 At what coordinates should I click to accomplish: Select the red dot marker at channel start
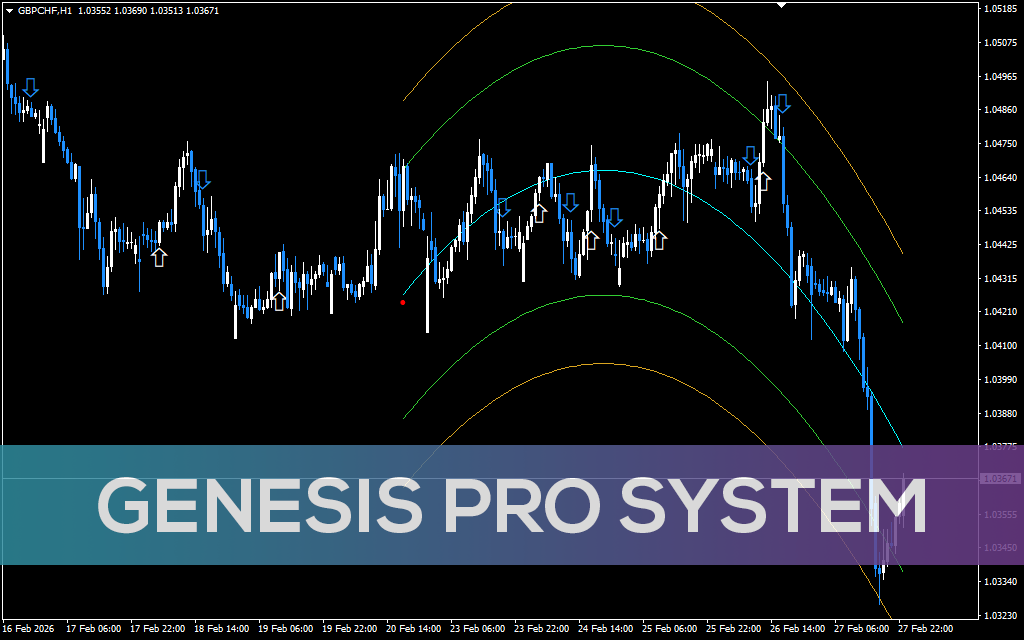coord(403,301)
